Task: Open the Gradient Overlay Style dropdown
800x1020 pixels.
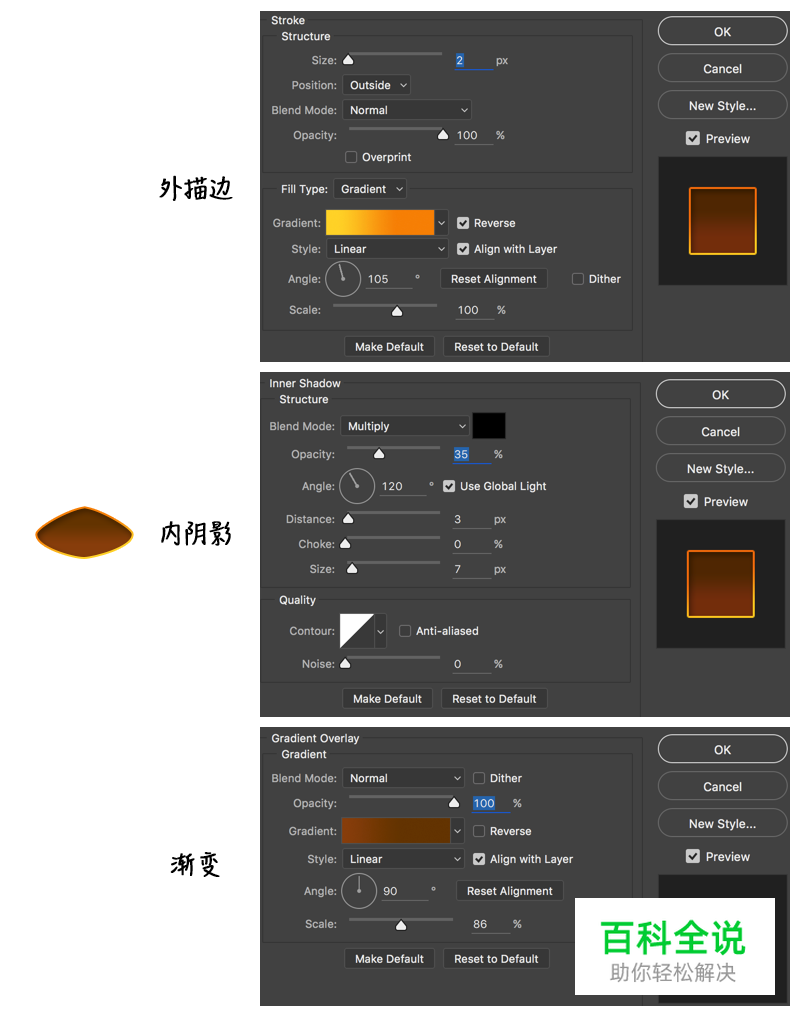Action: coord(403,859)
